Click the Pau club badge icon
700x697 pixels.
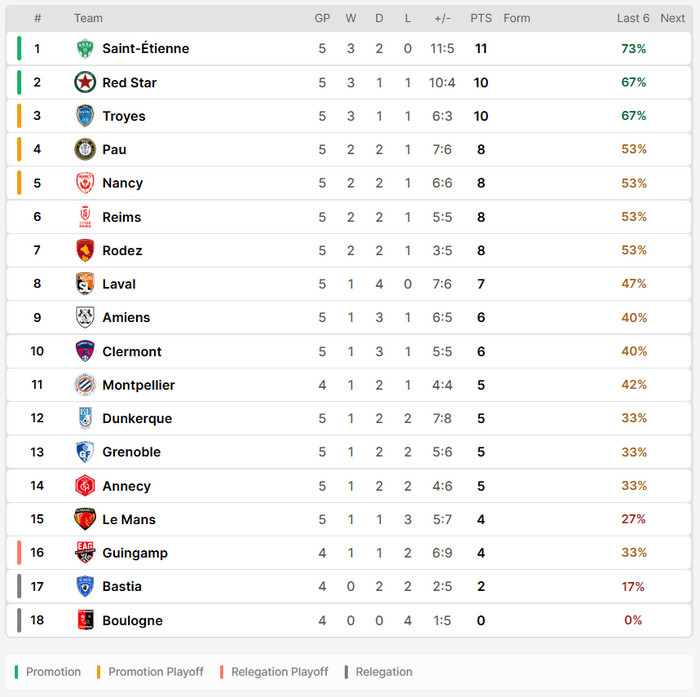(85, 149)
